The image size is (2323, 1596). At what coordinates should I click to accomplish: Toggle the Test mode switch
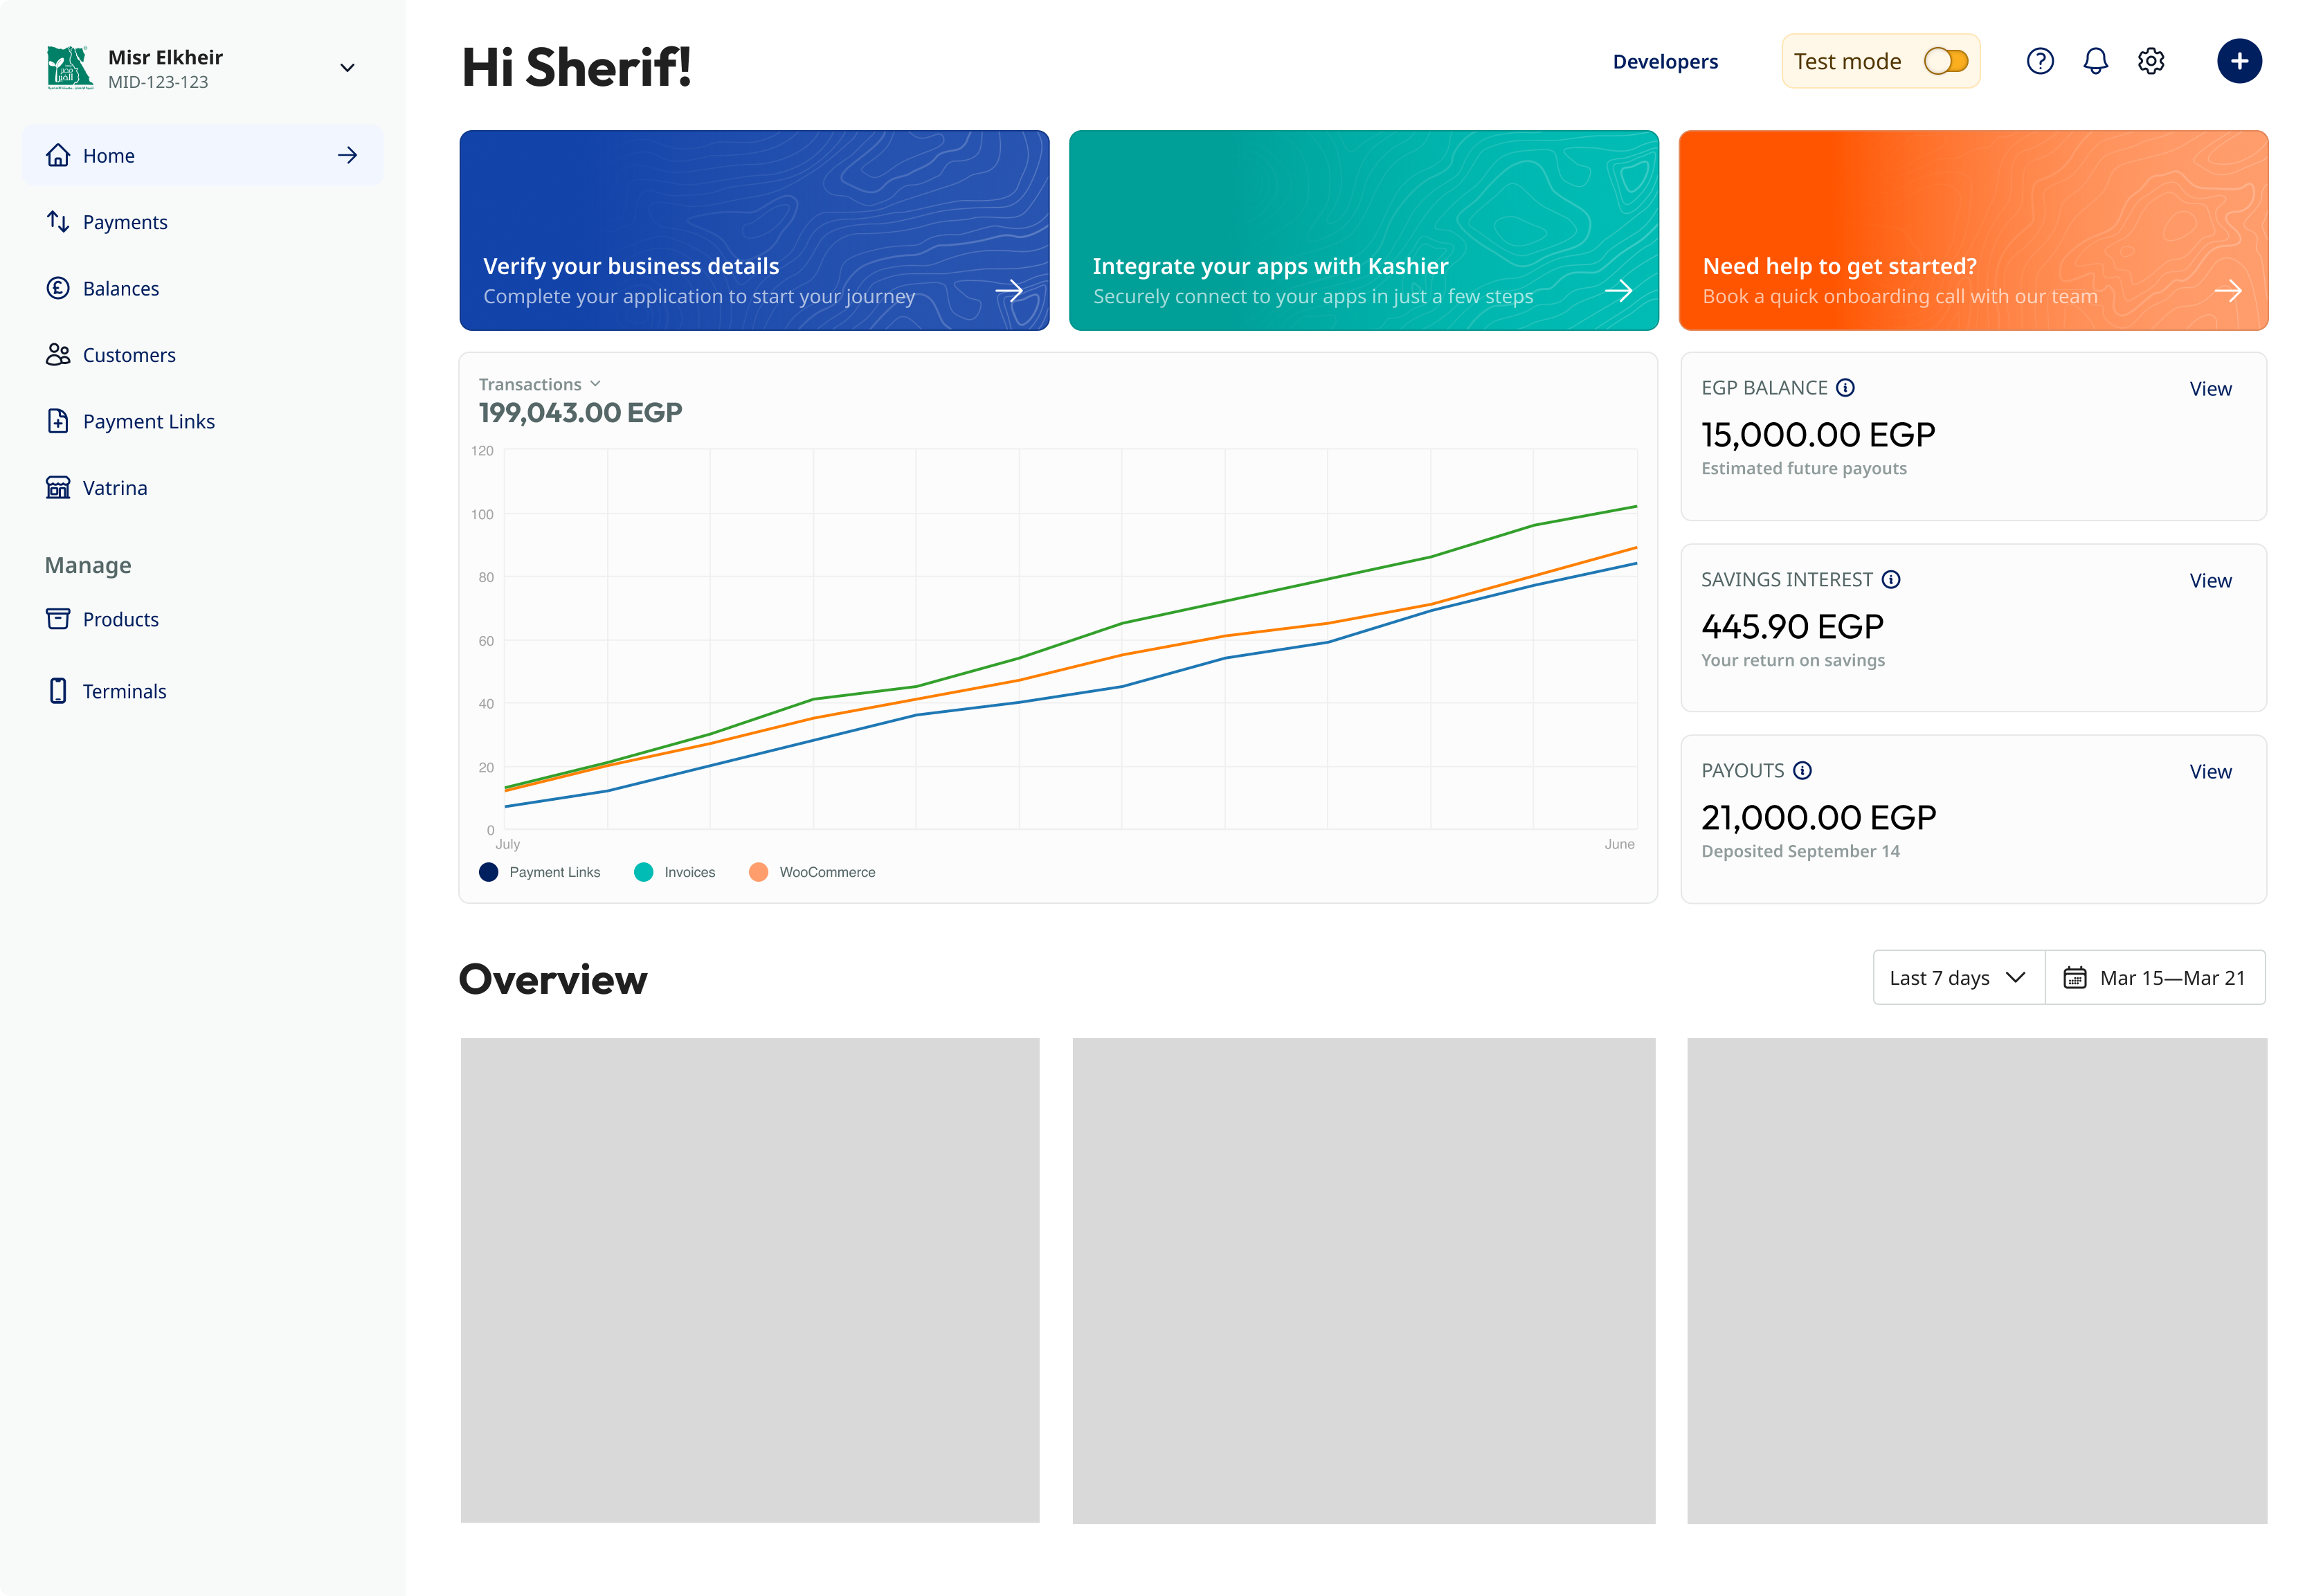1945,61
